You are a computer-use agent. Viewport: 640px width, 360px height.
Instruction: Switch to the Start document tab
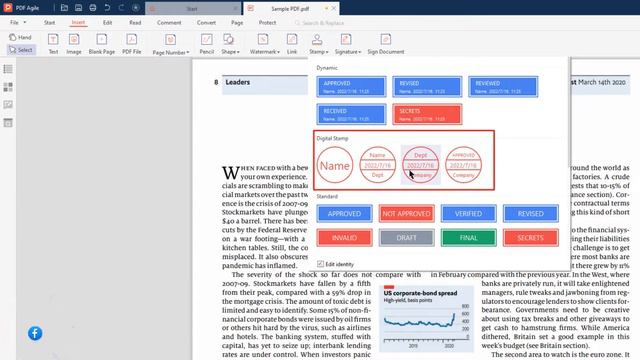point(192,9)
